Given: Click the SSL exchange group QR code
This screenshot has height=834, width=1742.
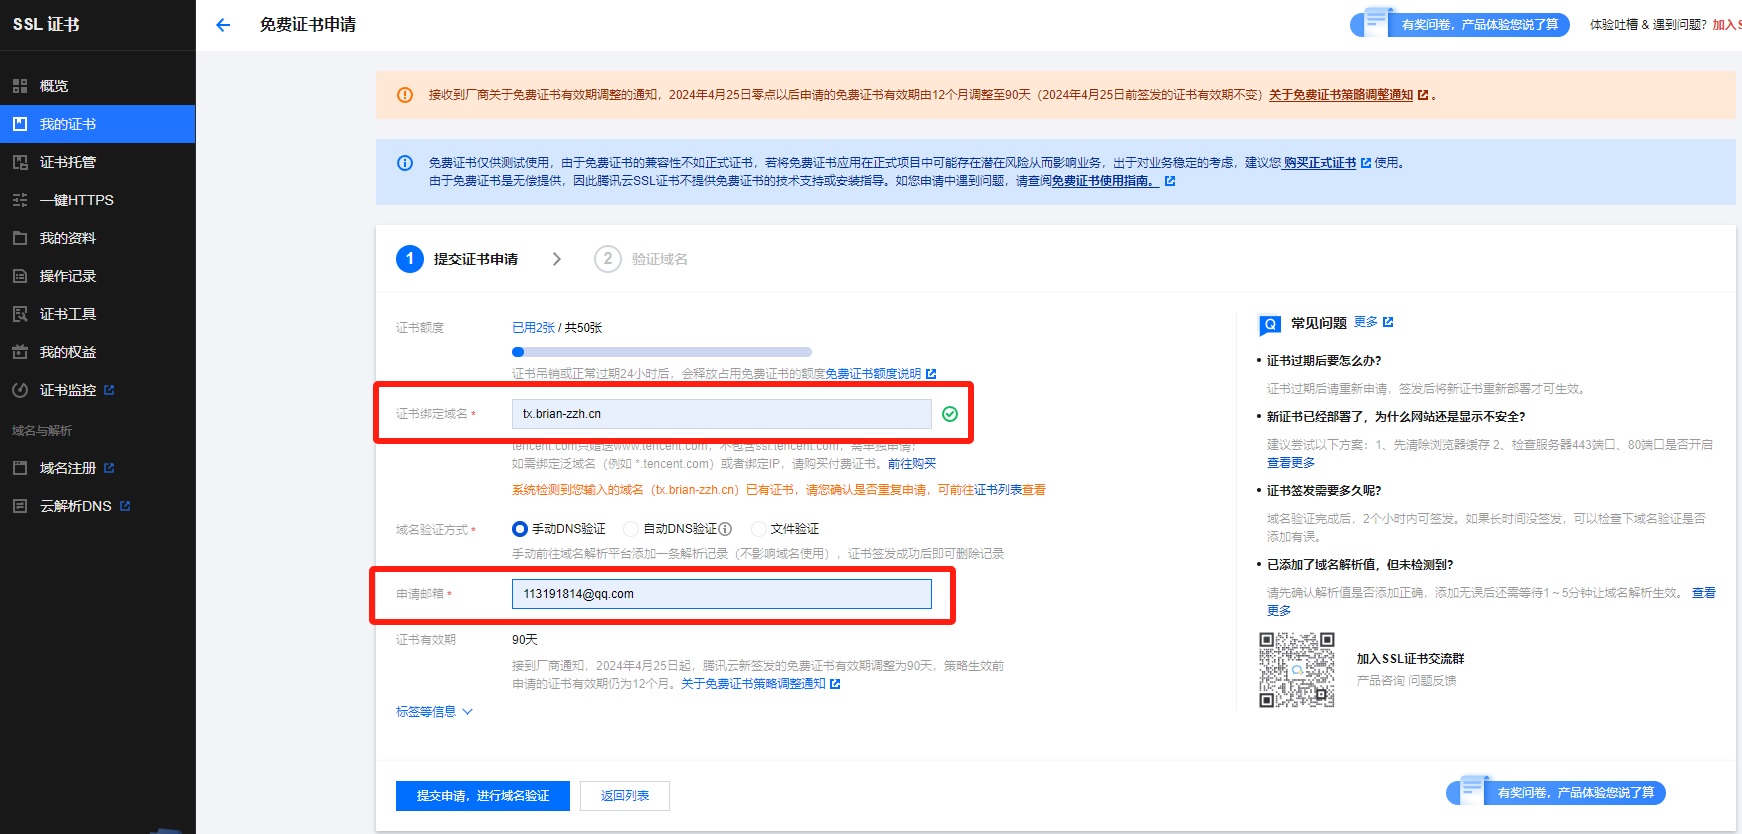Looking at the screenshot, I should 1296,670.
